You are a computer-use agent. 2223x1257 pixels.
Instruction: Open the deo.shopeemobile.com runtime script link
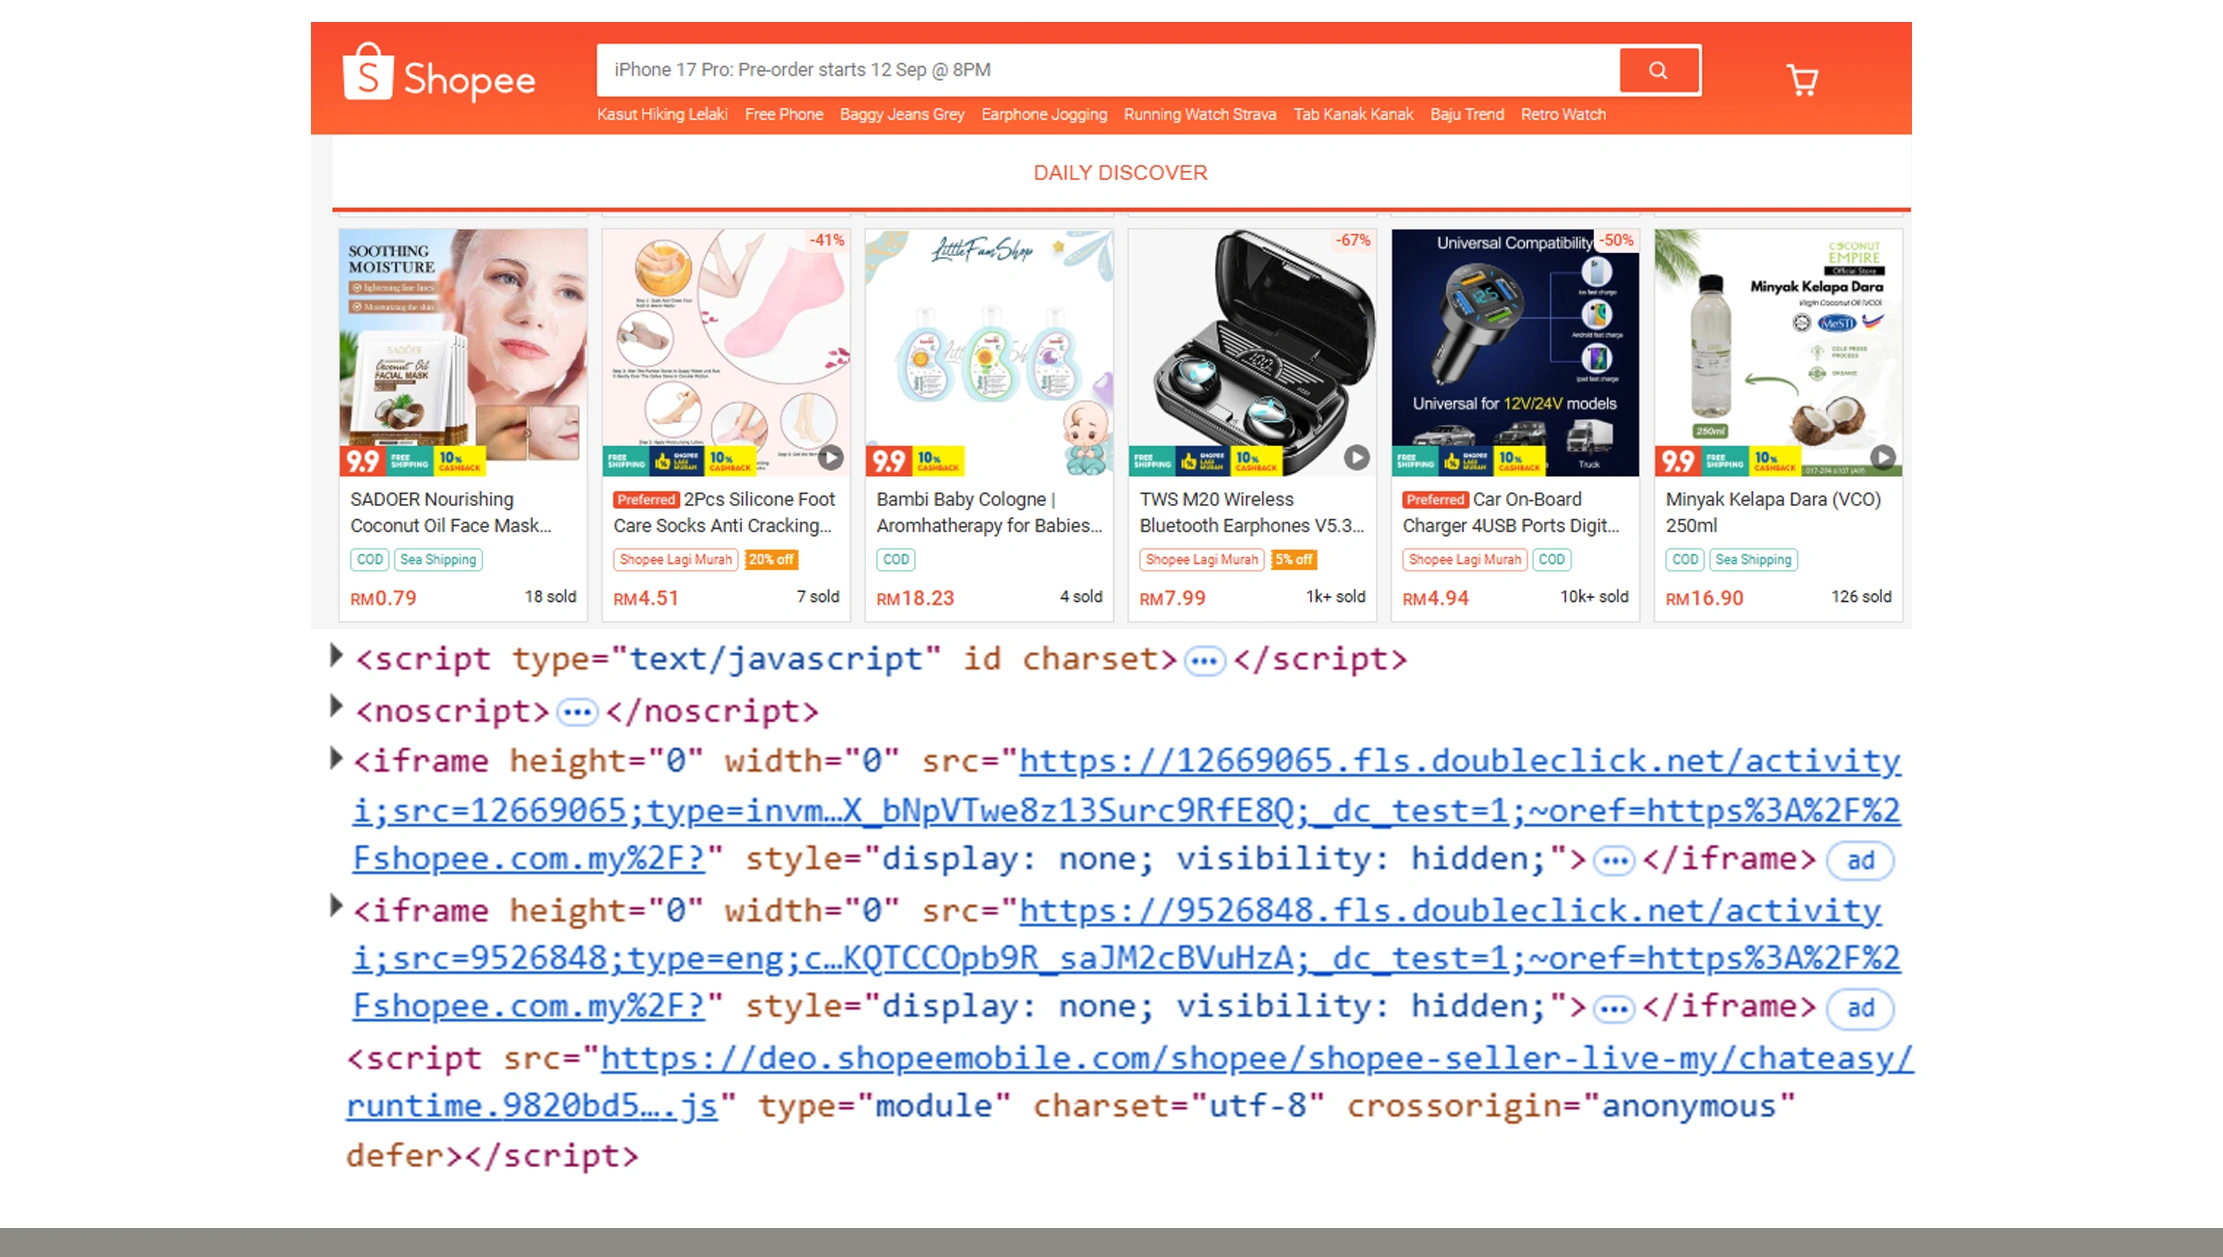pyautogui.click(x=1255, y=1057)
